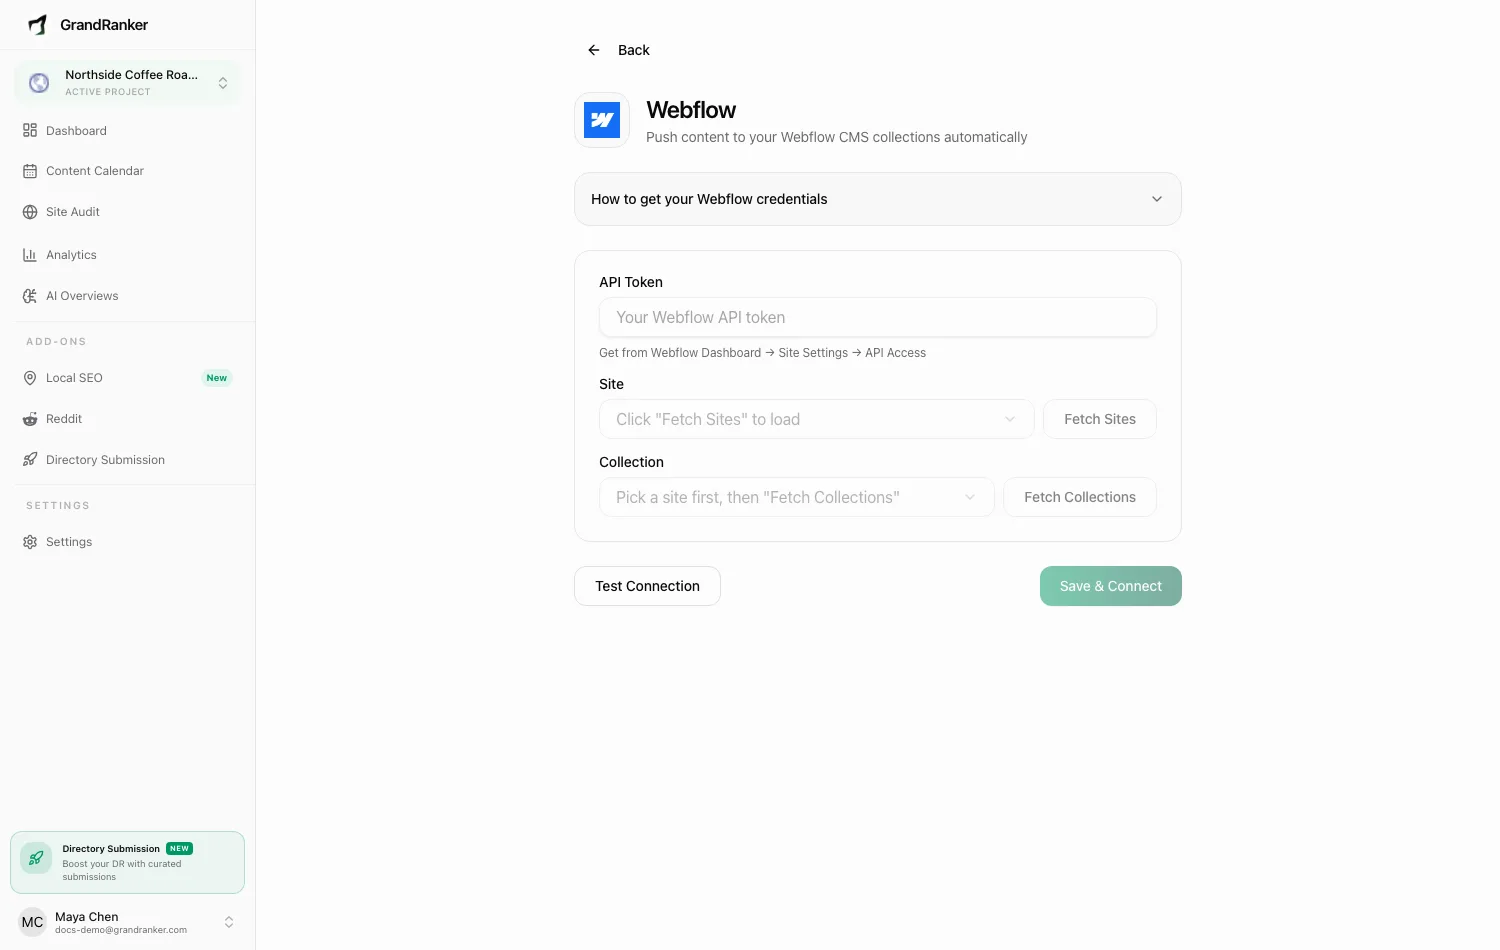The image size is (1500, 950).
Task: Open the Maya Chen account menu chevrons
Action: pos(229,922)
